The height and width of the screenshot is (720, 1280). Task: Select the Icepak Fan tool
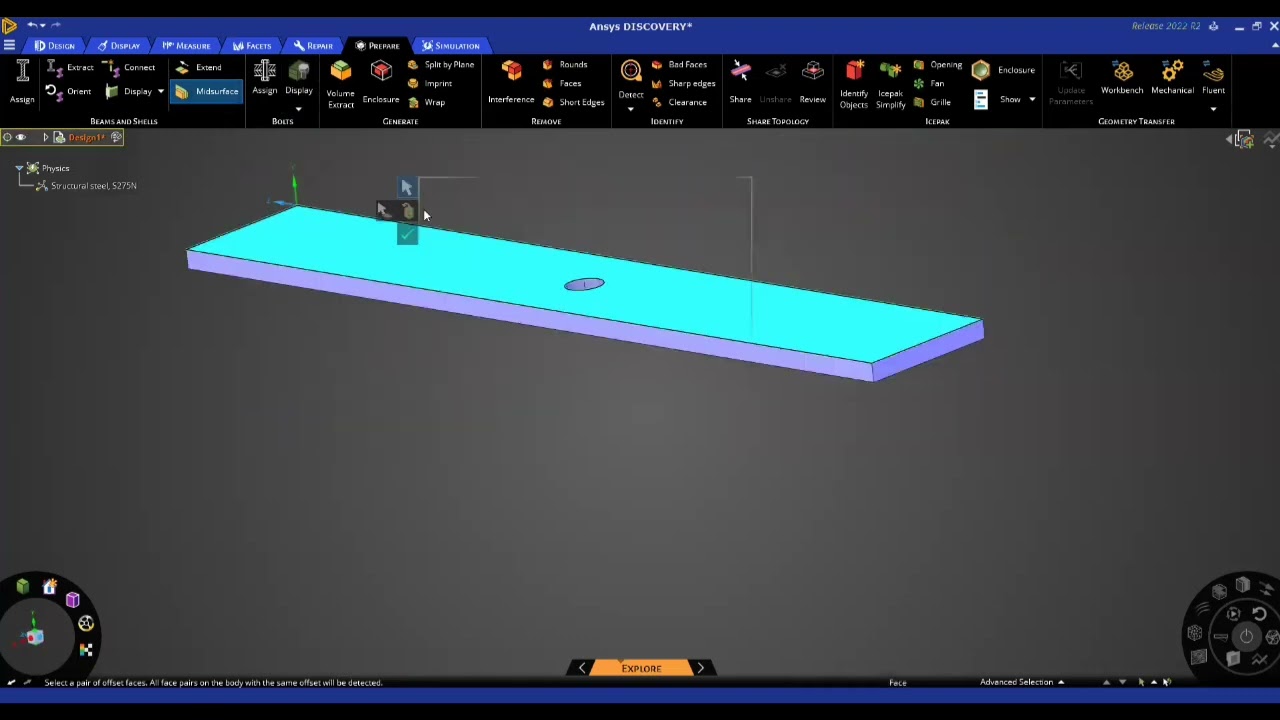(x=929, y=84)
